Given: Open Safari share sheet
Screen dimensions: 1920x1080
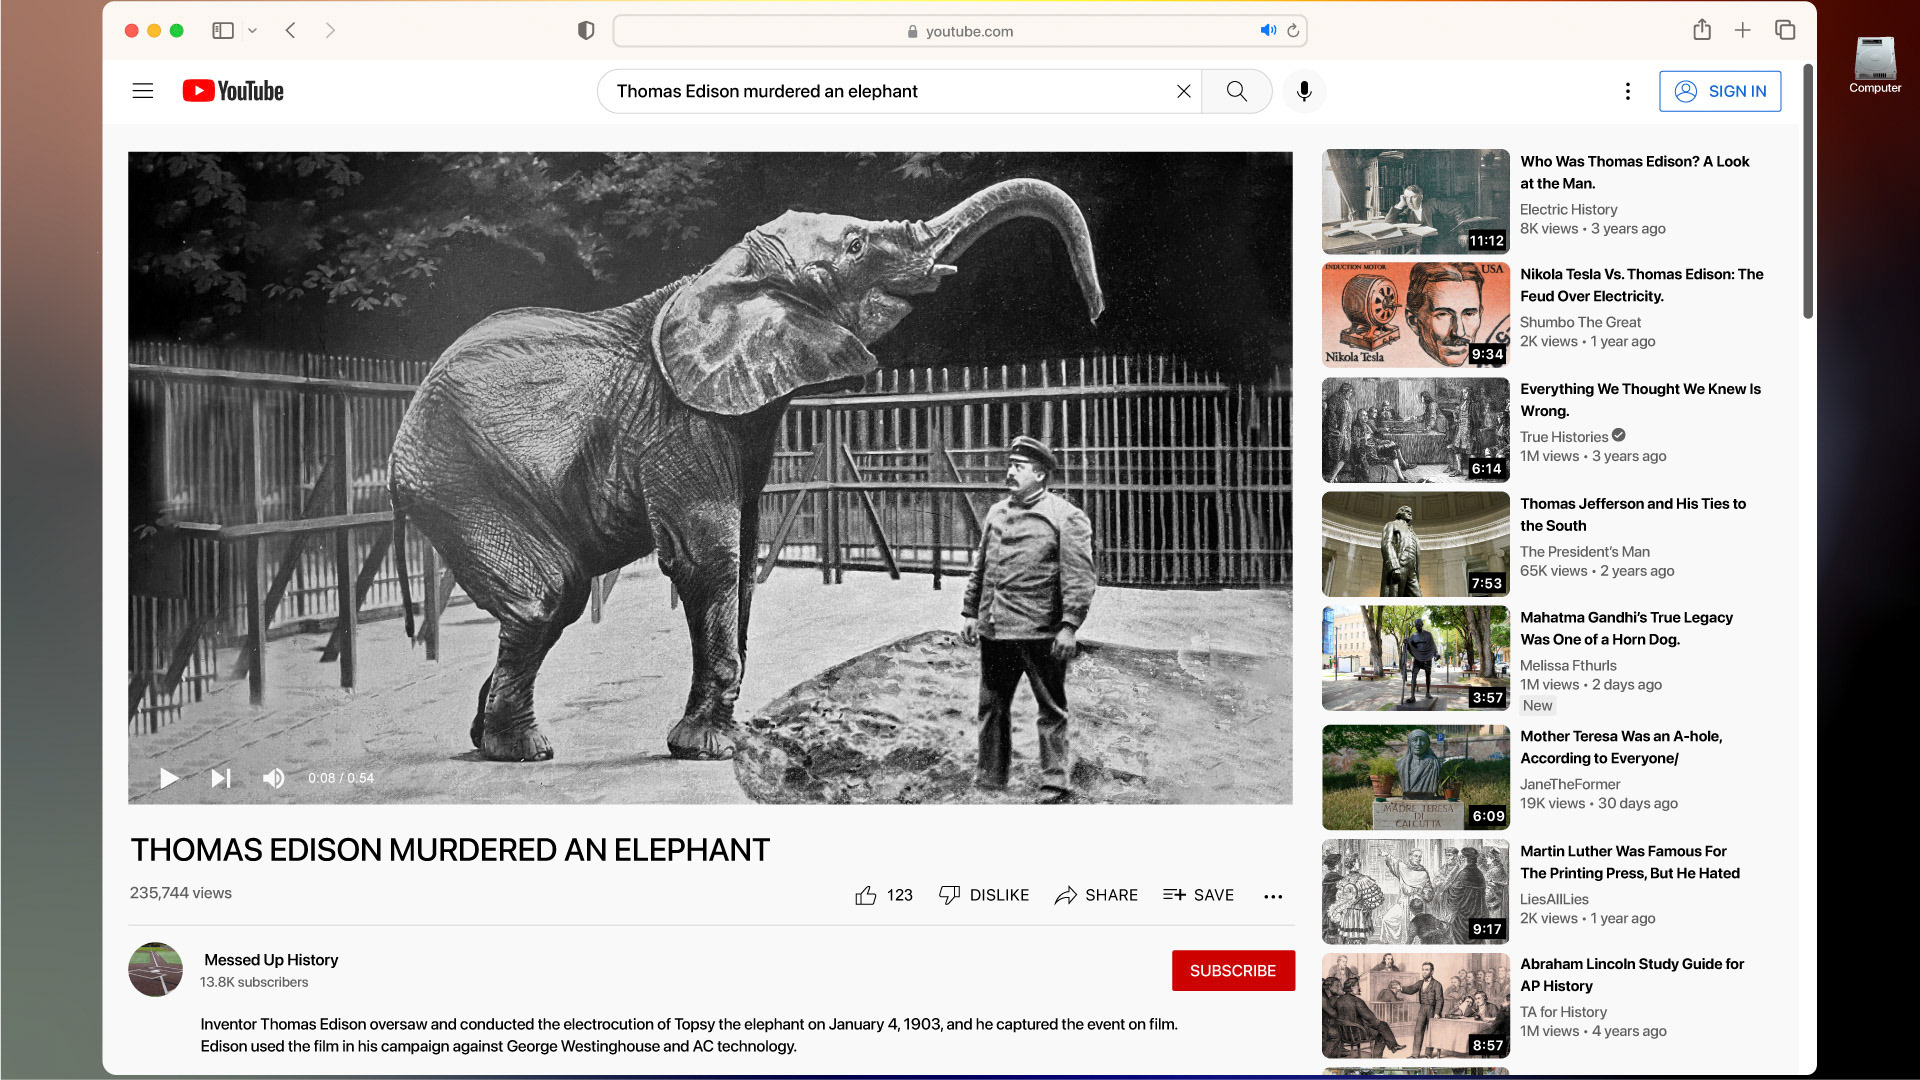Looking at the screenshot, I should pos(1702,30).
